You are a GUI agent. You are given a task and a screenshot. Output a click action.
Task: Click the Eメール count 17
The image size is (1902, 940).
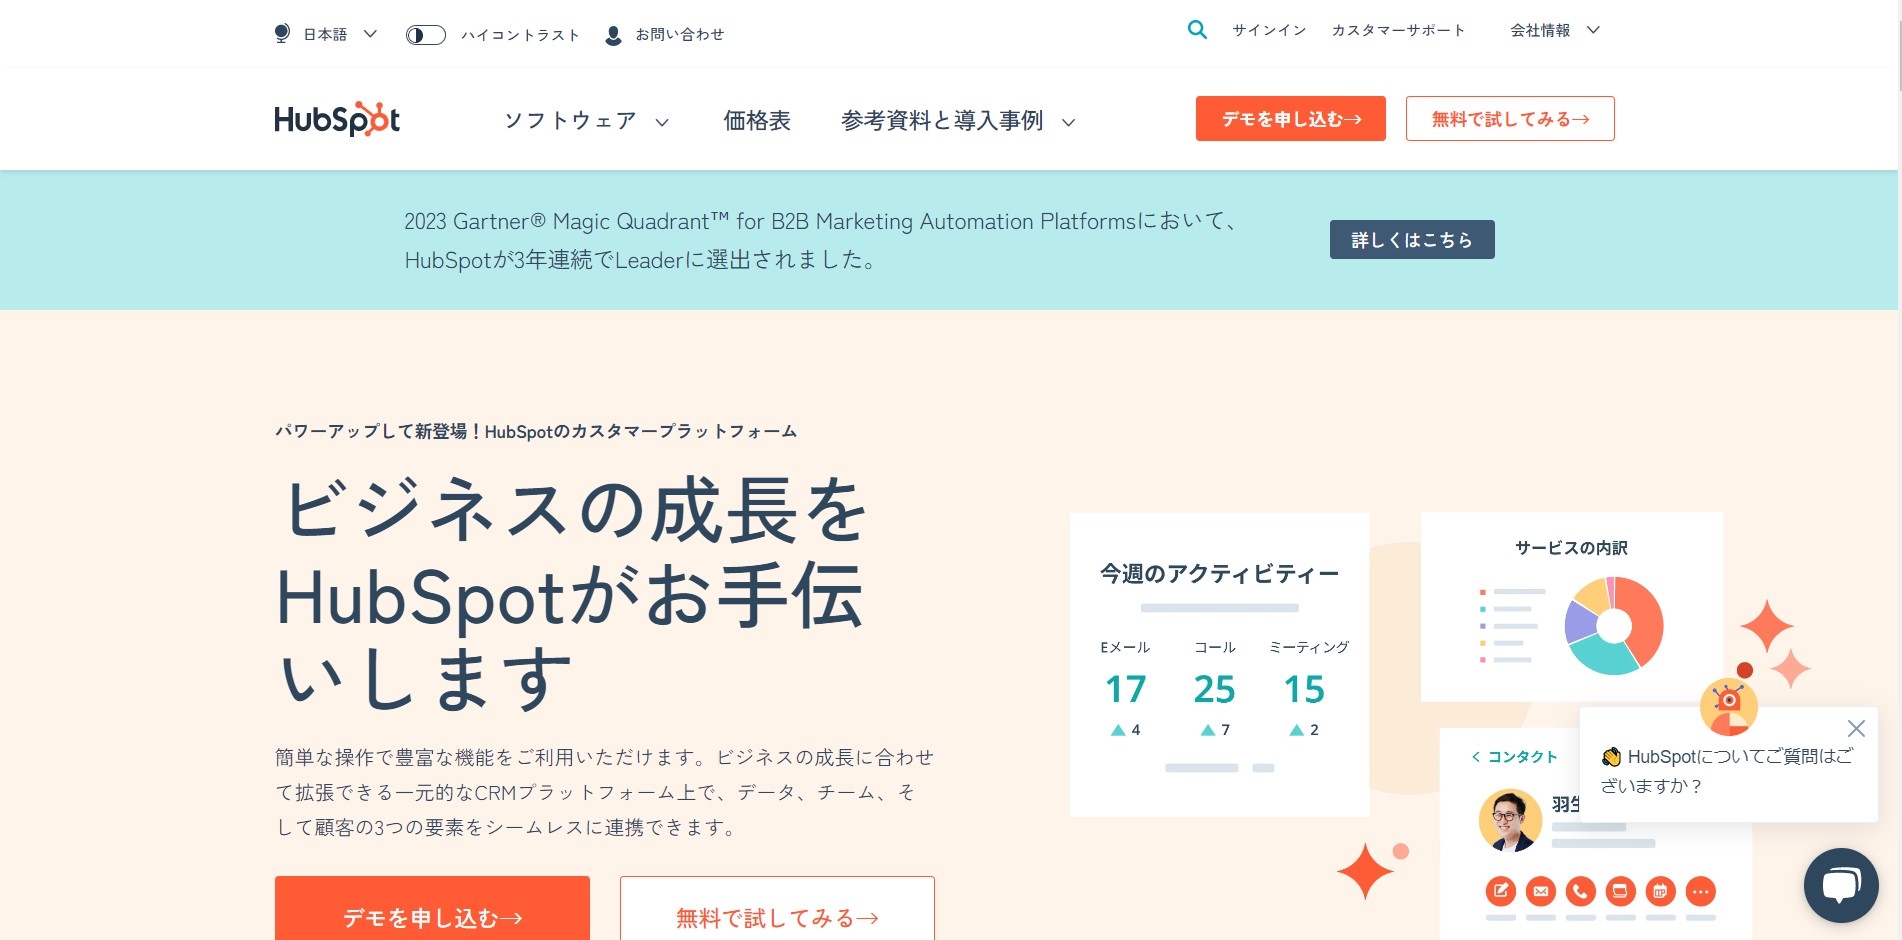[1126, 689]
